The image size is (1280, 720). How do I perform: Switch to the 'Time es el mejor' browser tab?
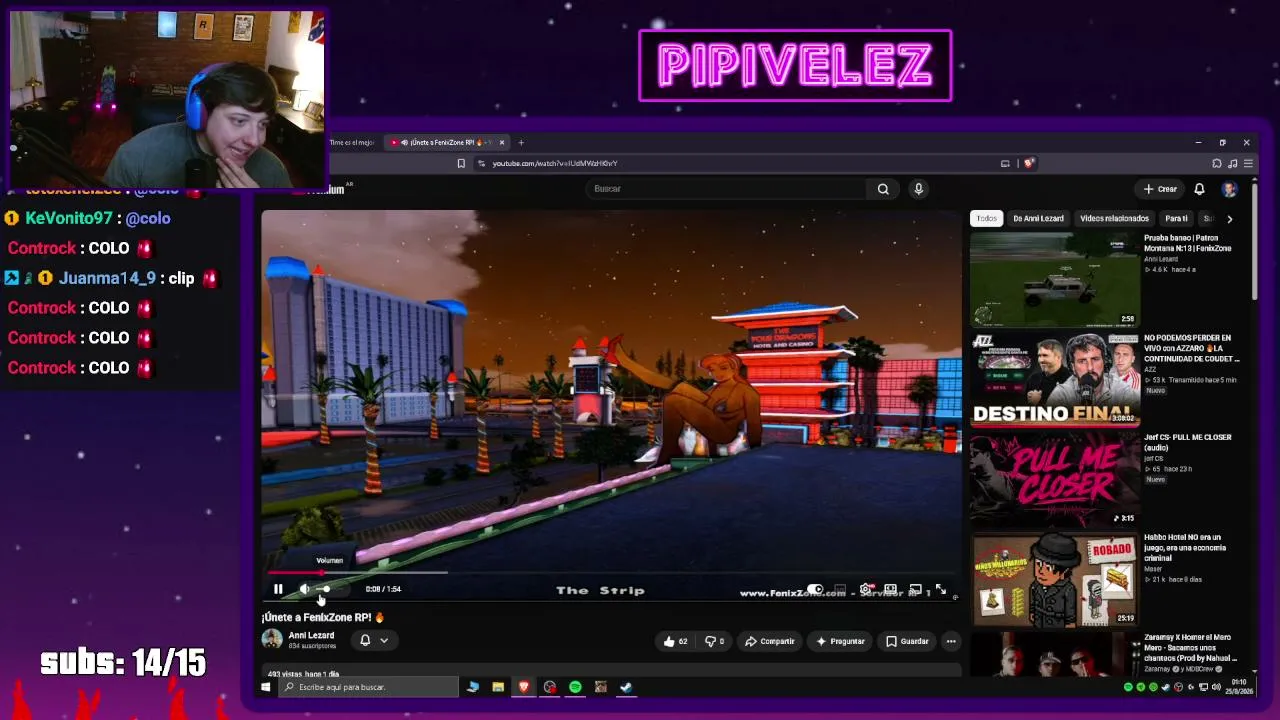[x=352, y=142]
